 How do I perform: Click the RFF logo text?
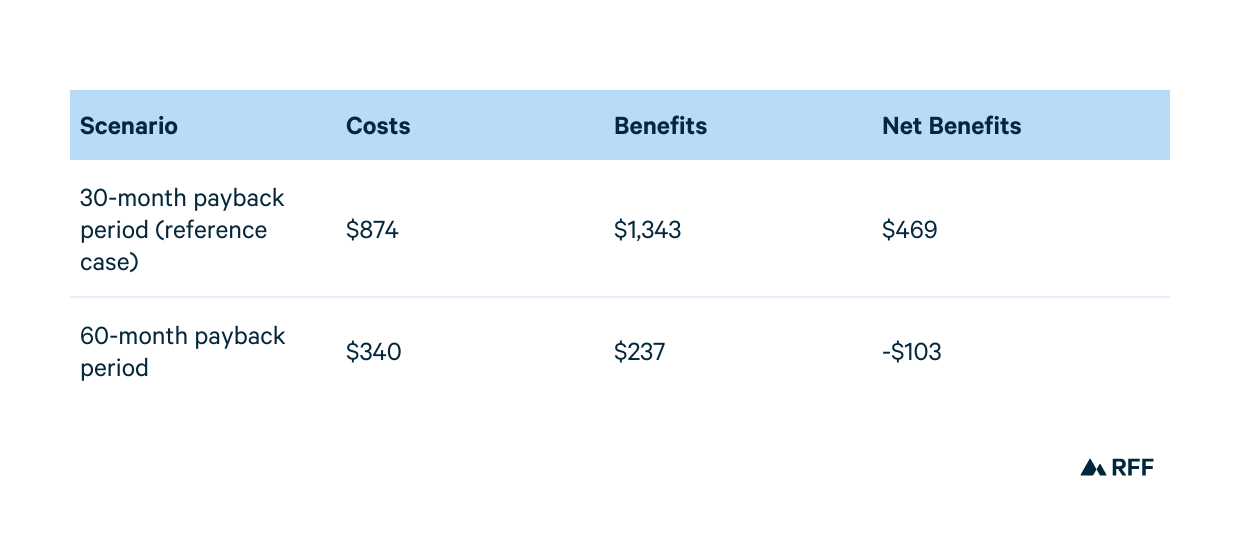click(x=1132, y=467)
